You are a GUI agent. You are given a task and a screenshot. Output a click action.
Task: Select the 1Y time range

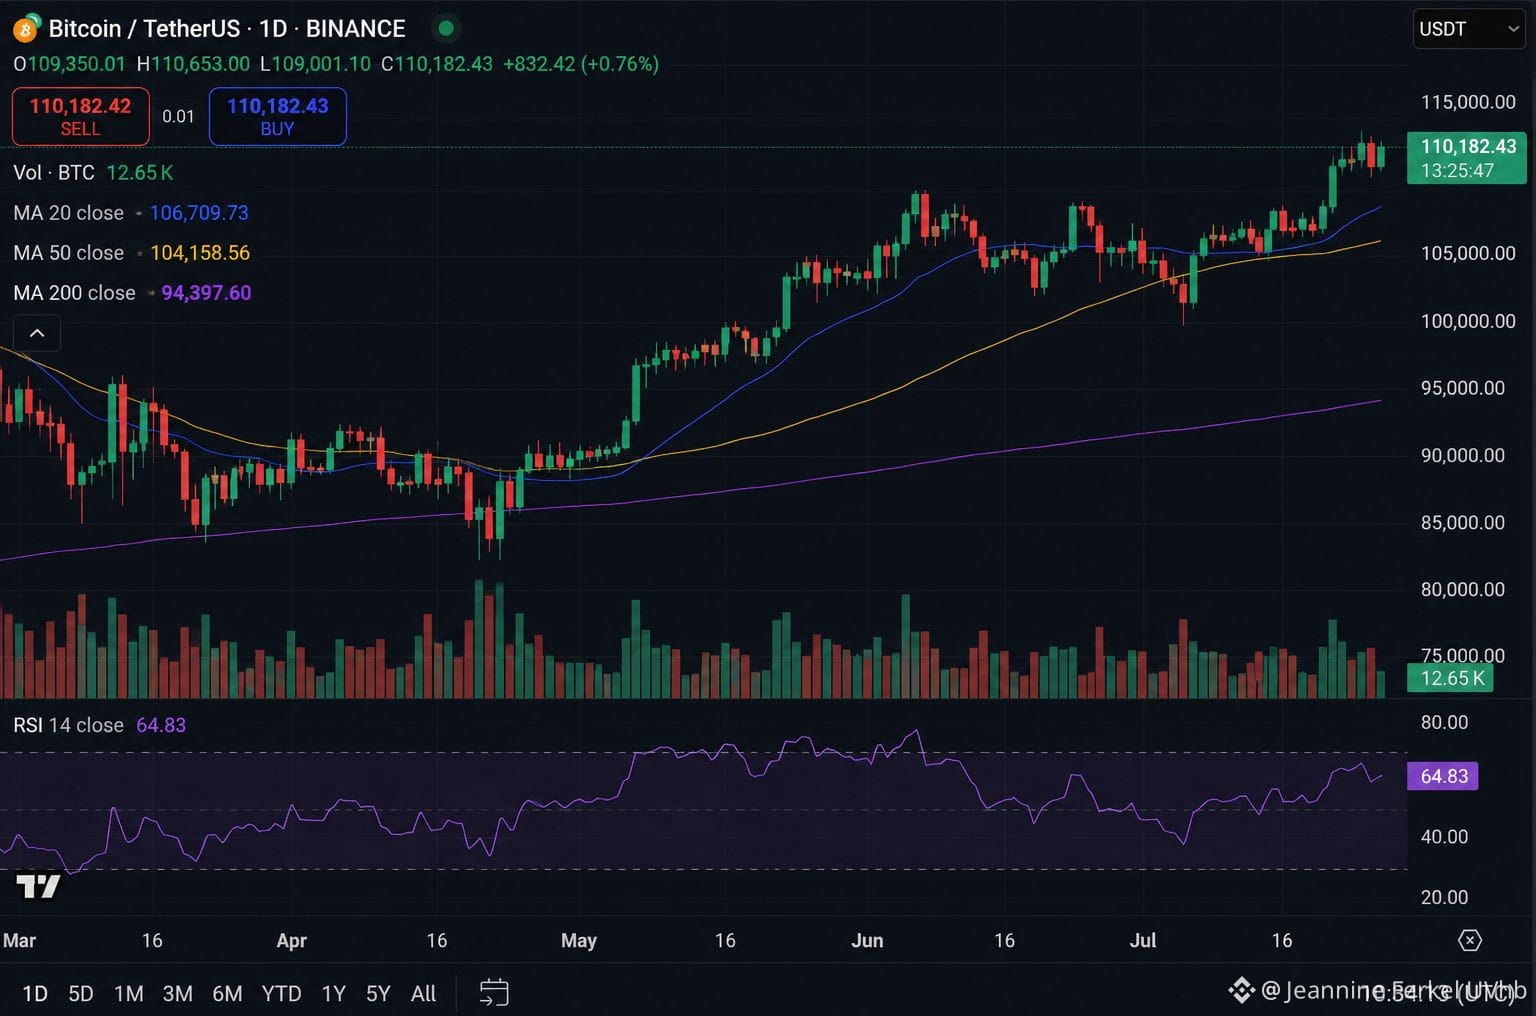tap(333, 993)
